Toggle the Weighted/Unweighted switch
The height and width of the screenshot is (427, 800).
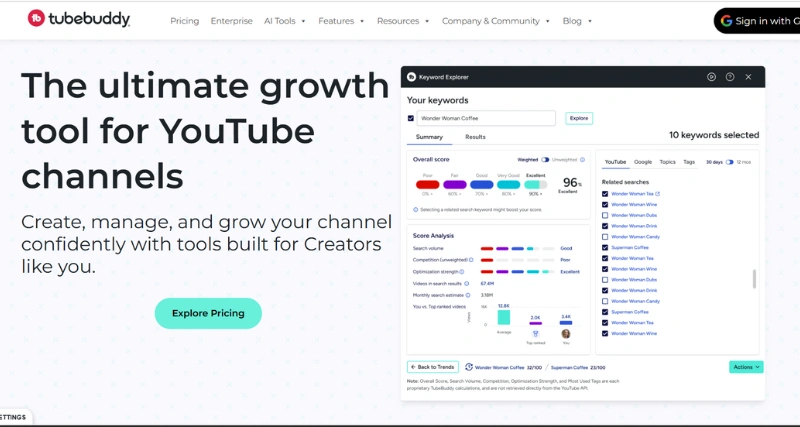[x=545, y=160]
